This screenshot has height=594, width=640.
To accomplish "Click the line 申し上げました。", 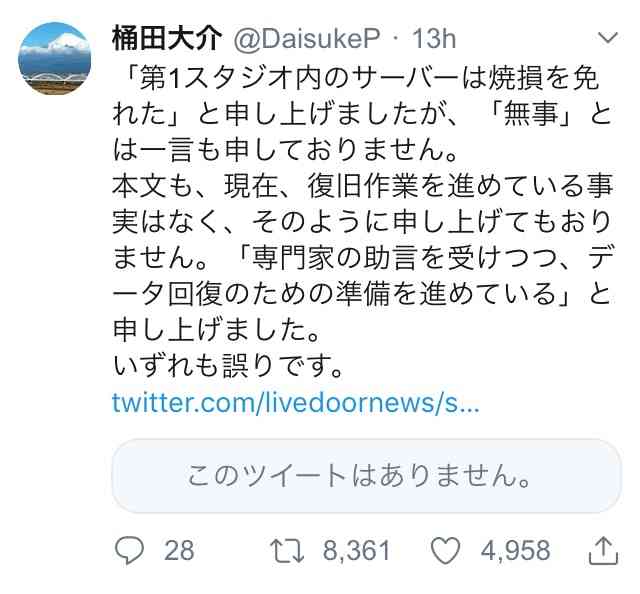I will tap(216, 330).
